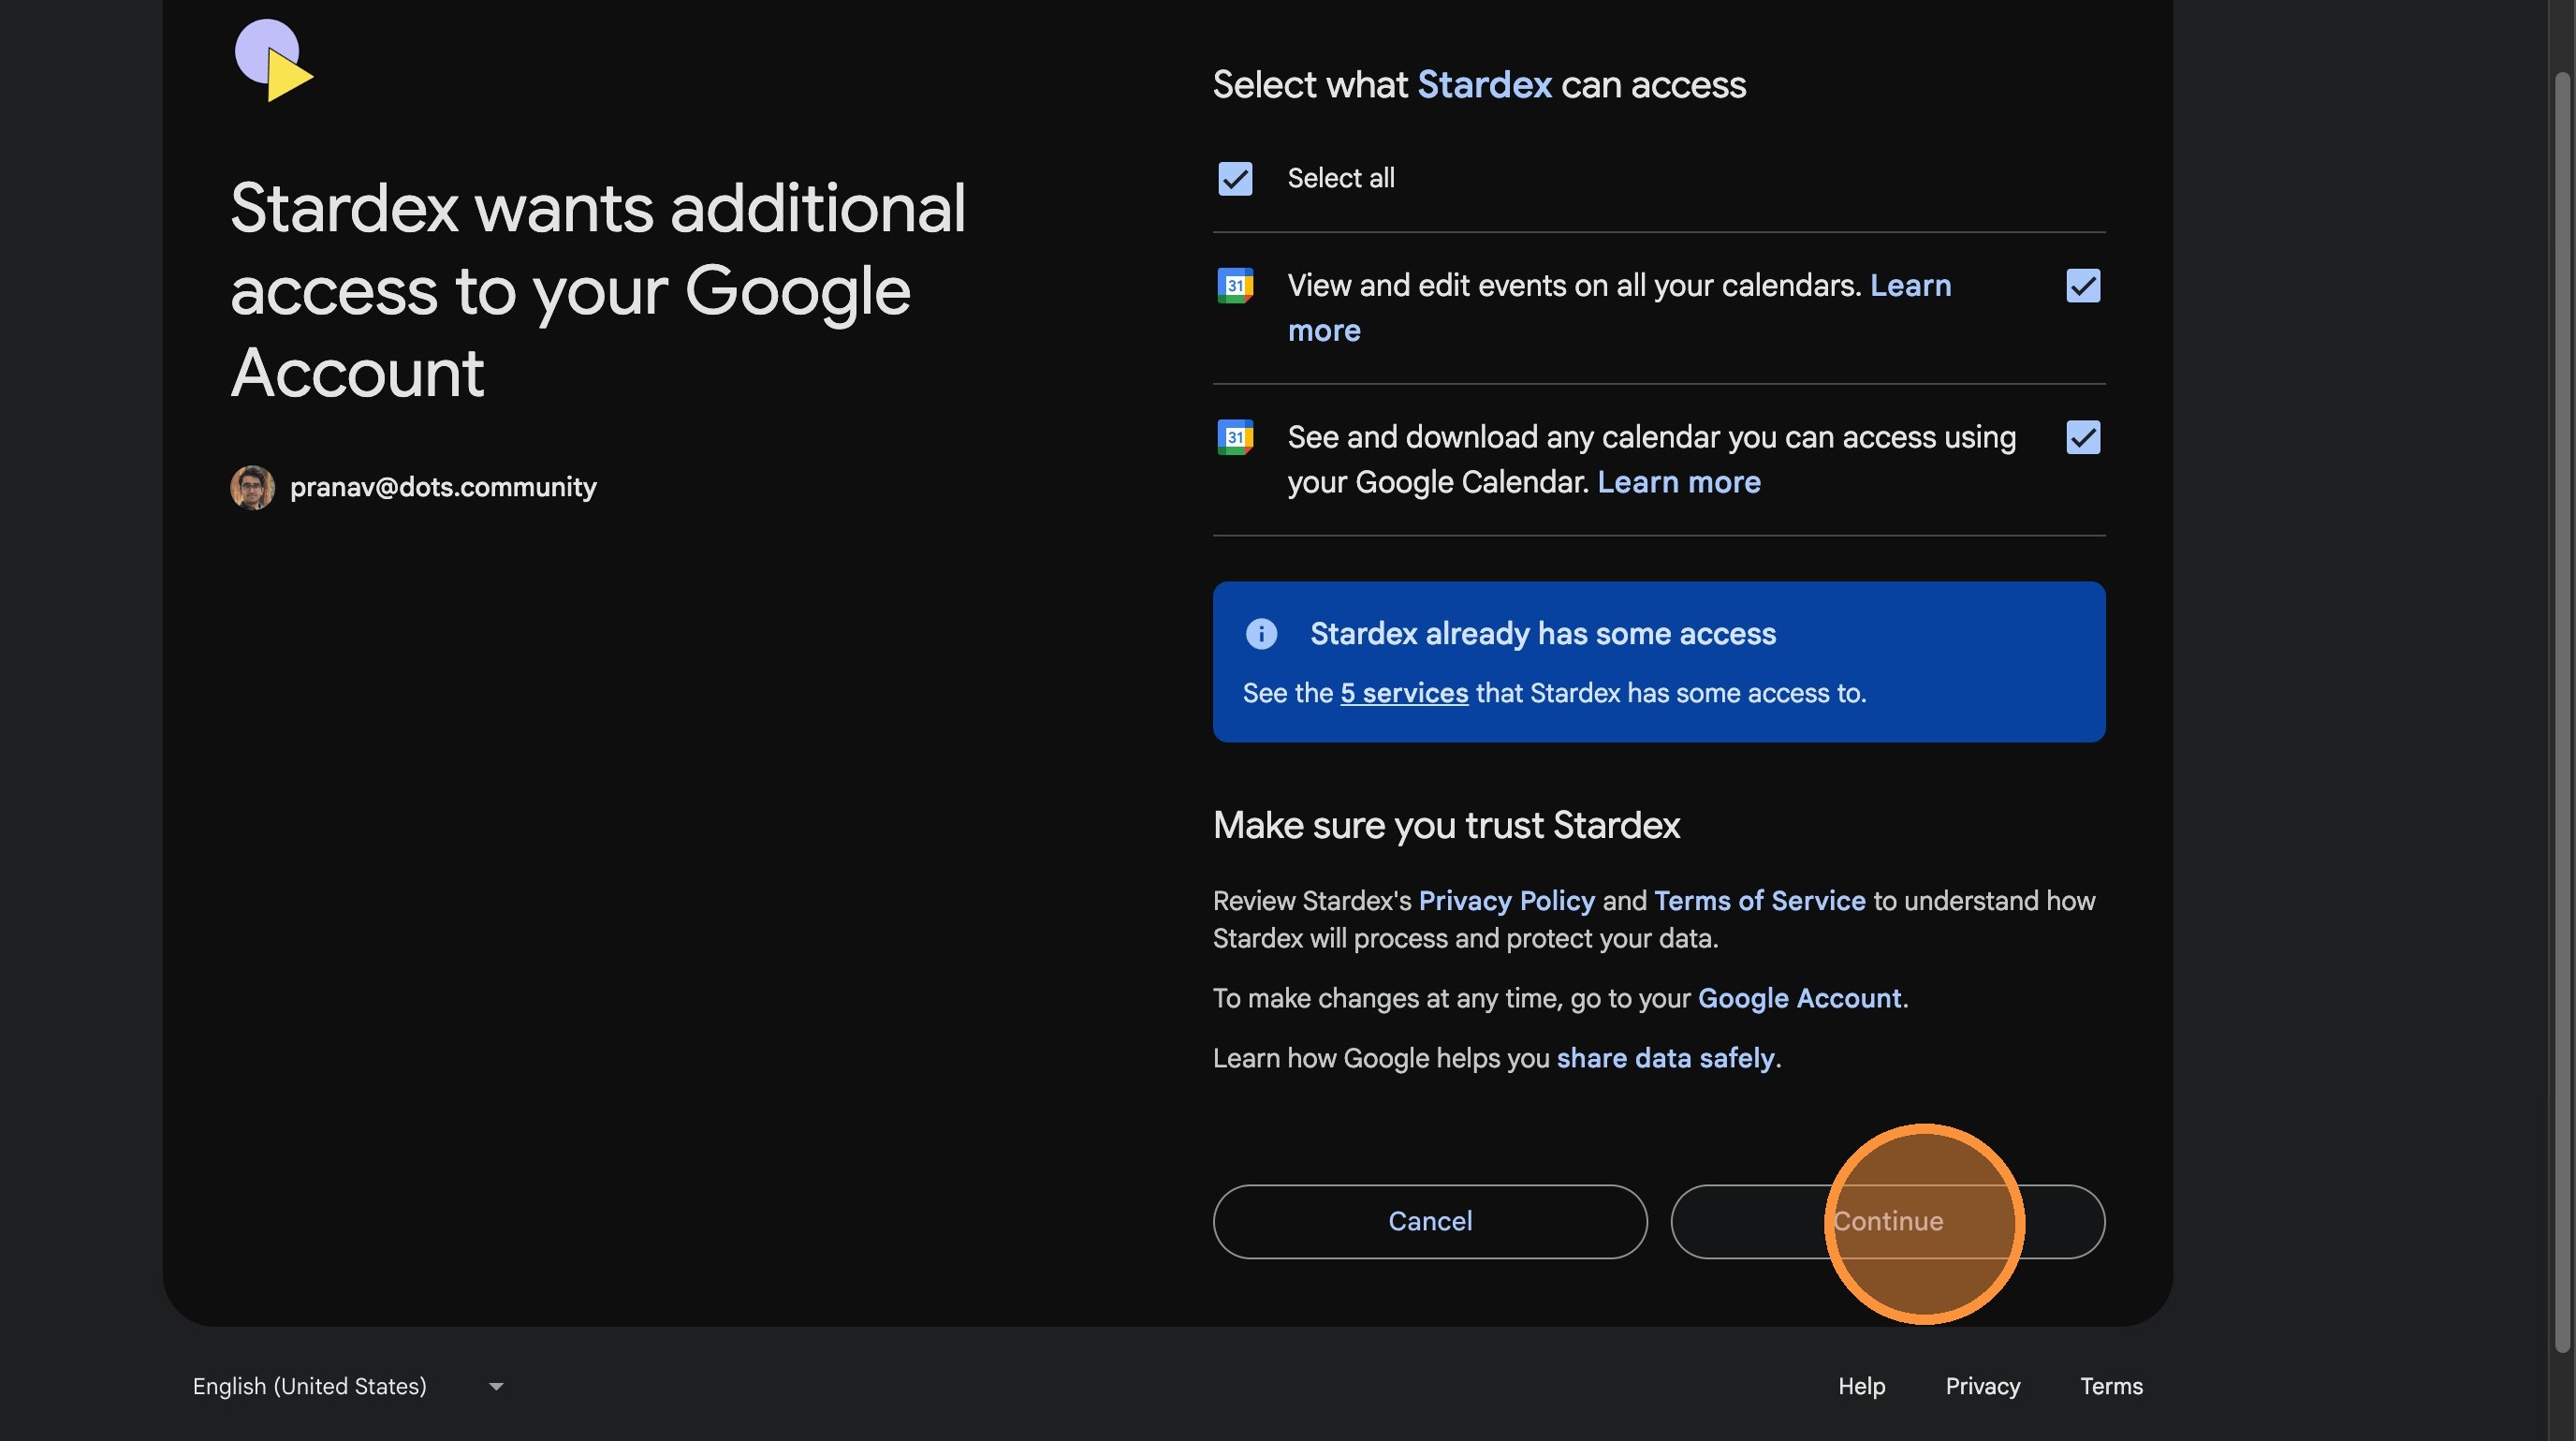Uncheck view and edit events permission
Viewport: 2576px width, 1441px height.
pos(2083,286)
